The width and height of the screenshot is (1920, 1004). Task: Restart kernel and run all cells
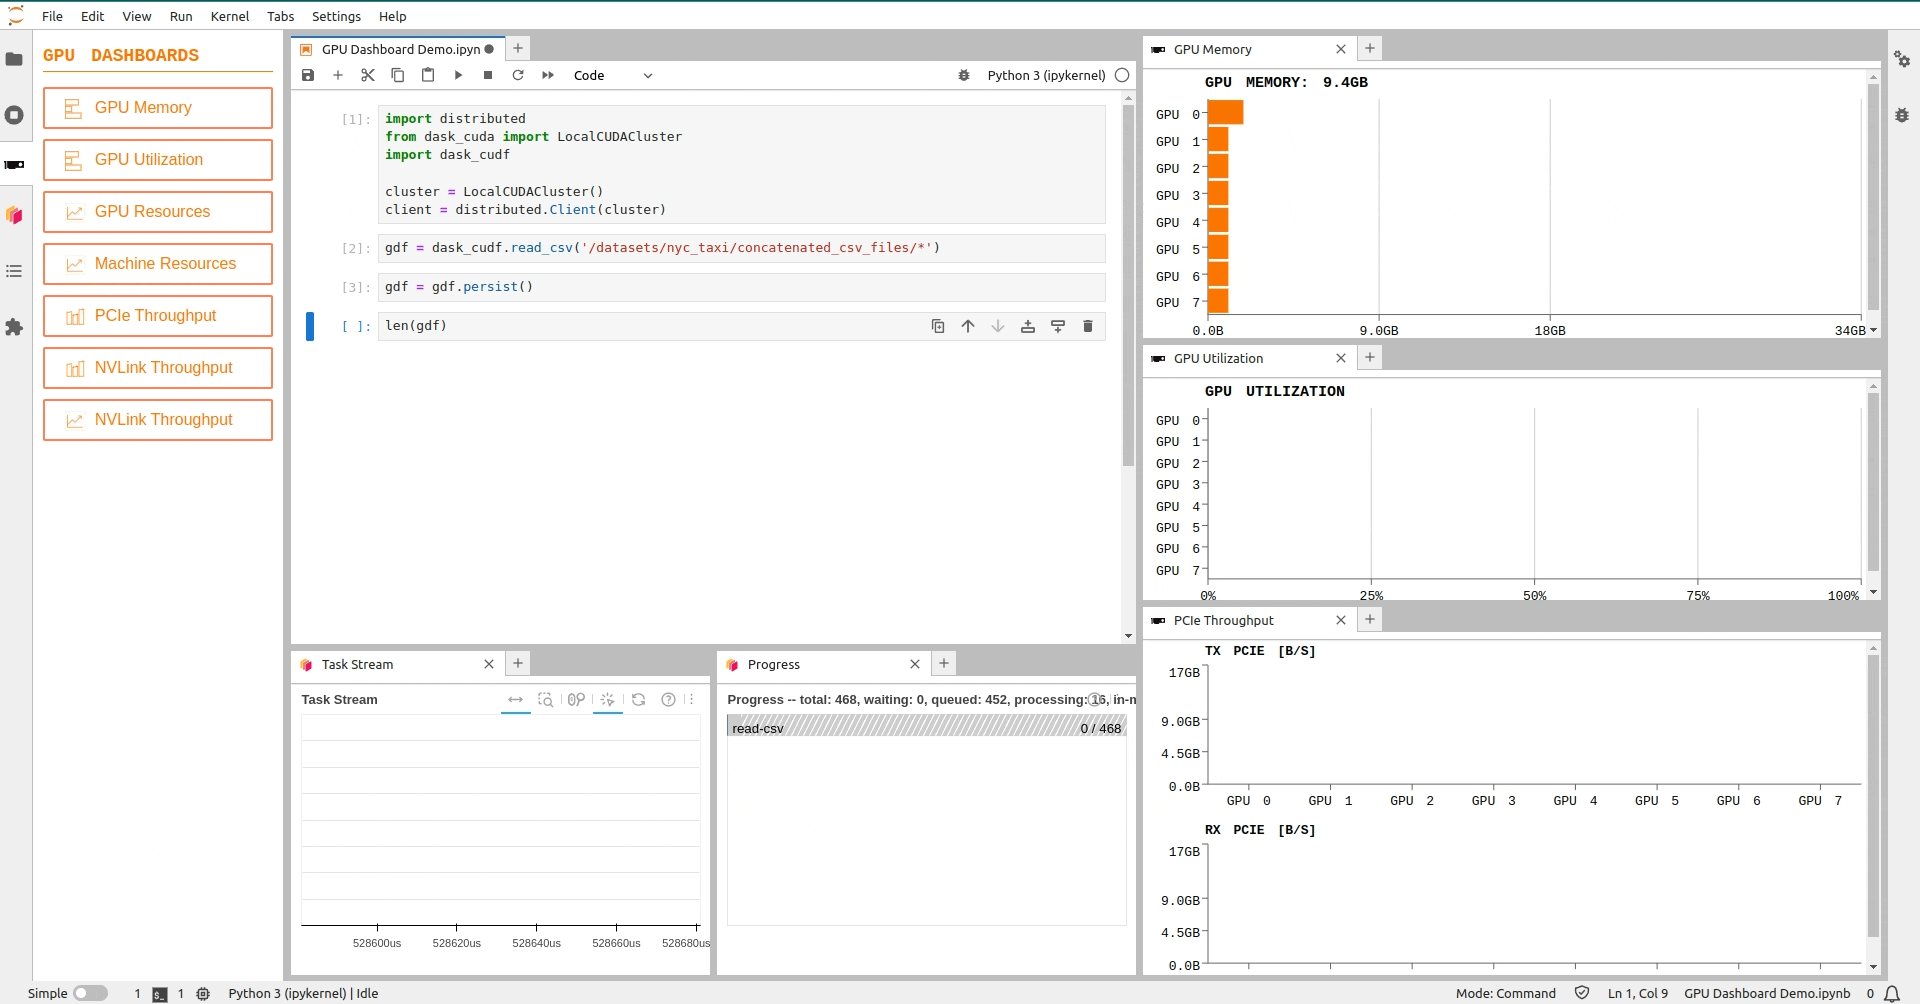pos(547,75)
